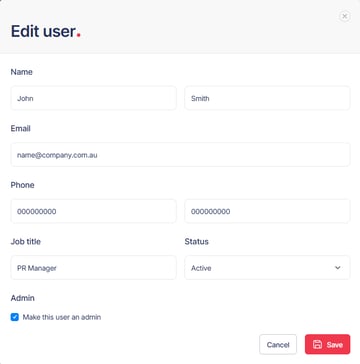Image resolution: width=360 pixels, height=364 pixels.
Task: Click into the Email address field
Action: pos(180,155)
